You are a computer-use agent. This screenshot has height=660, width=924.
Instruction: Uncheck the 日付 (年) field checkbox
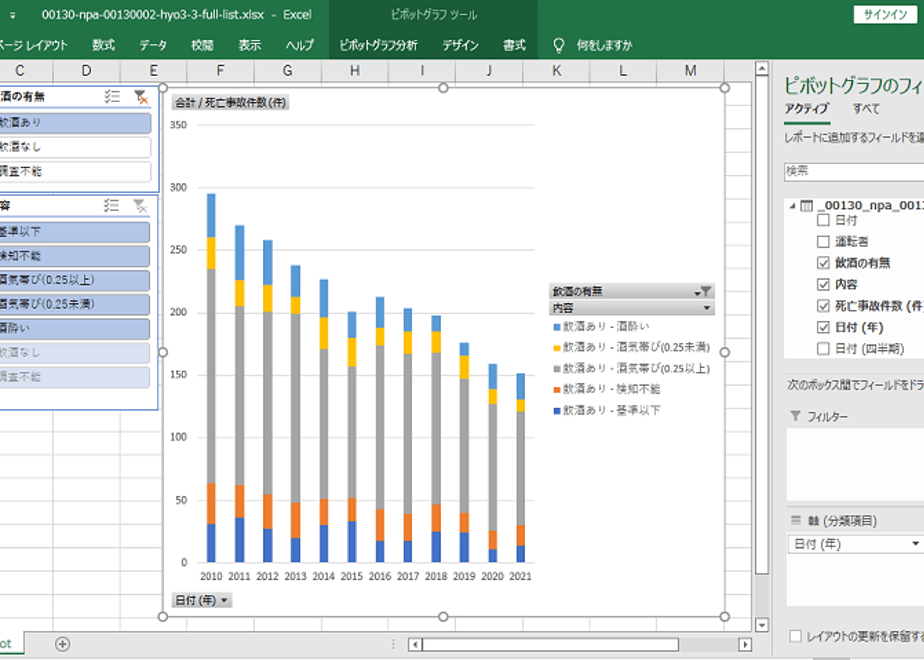coord(823,327)
